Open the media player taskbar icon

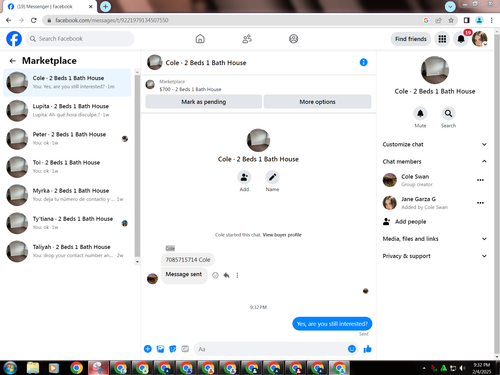point(53,368)
